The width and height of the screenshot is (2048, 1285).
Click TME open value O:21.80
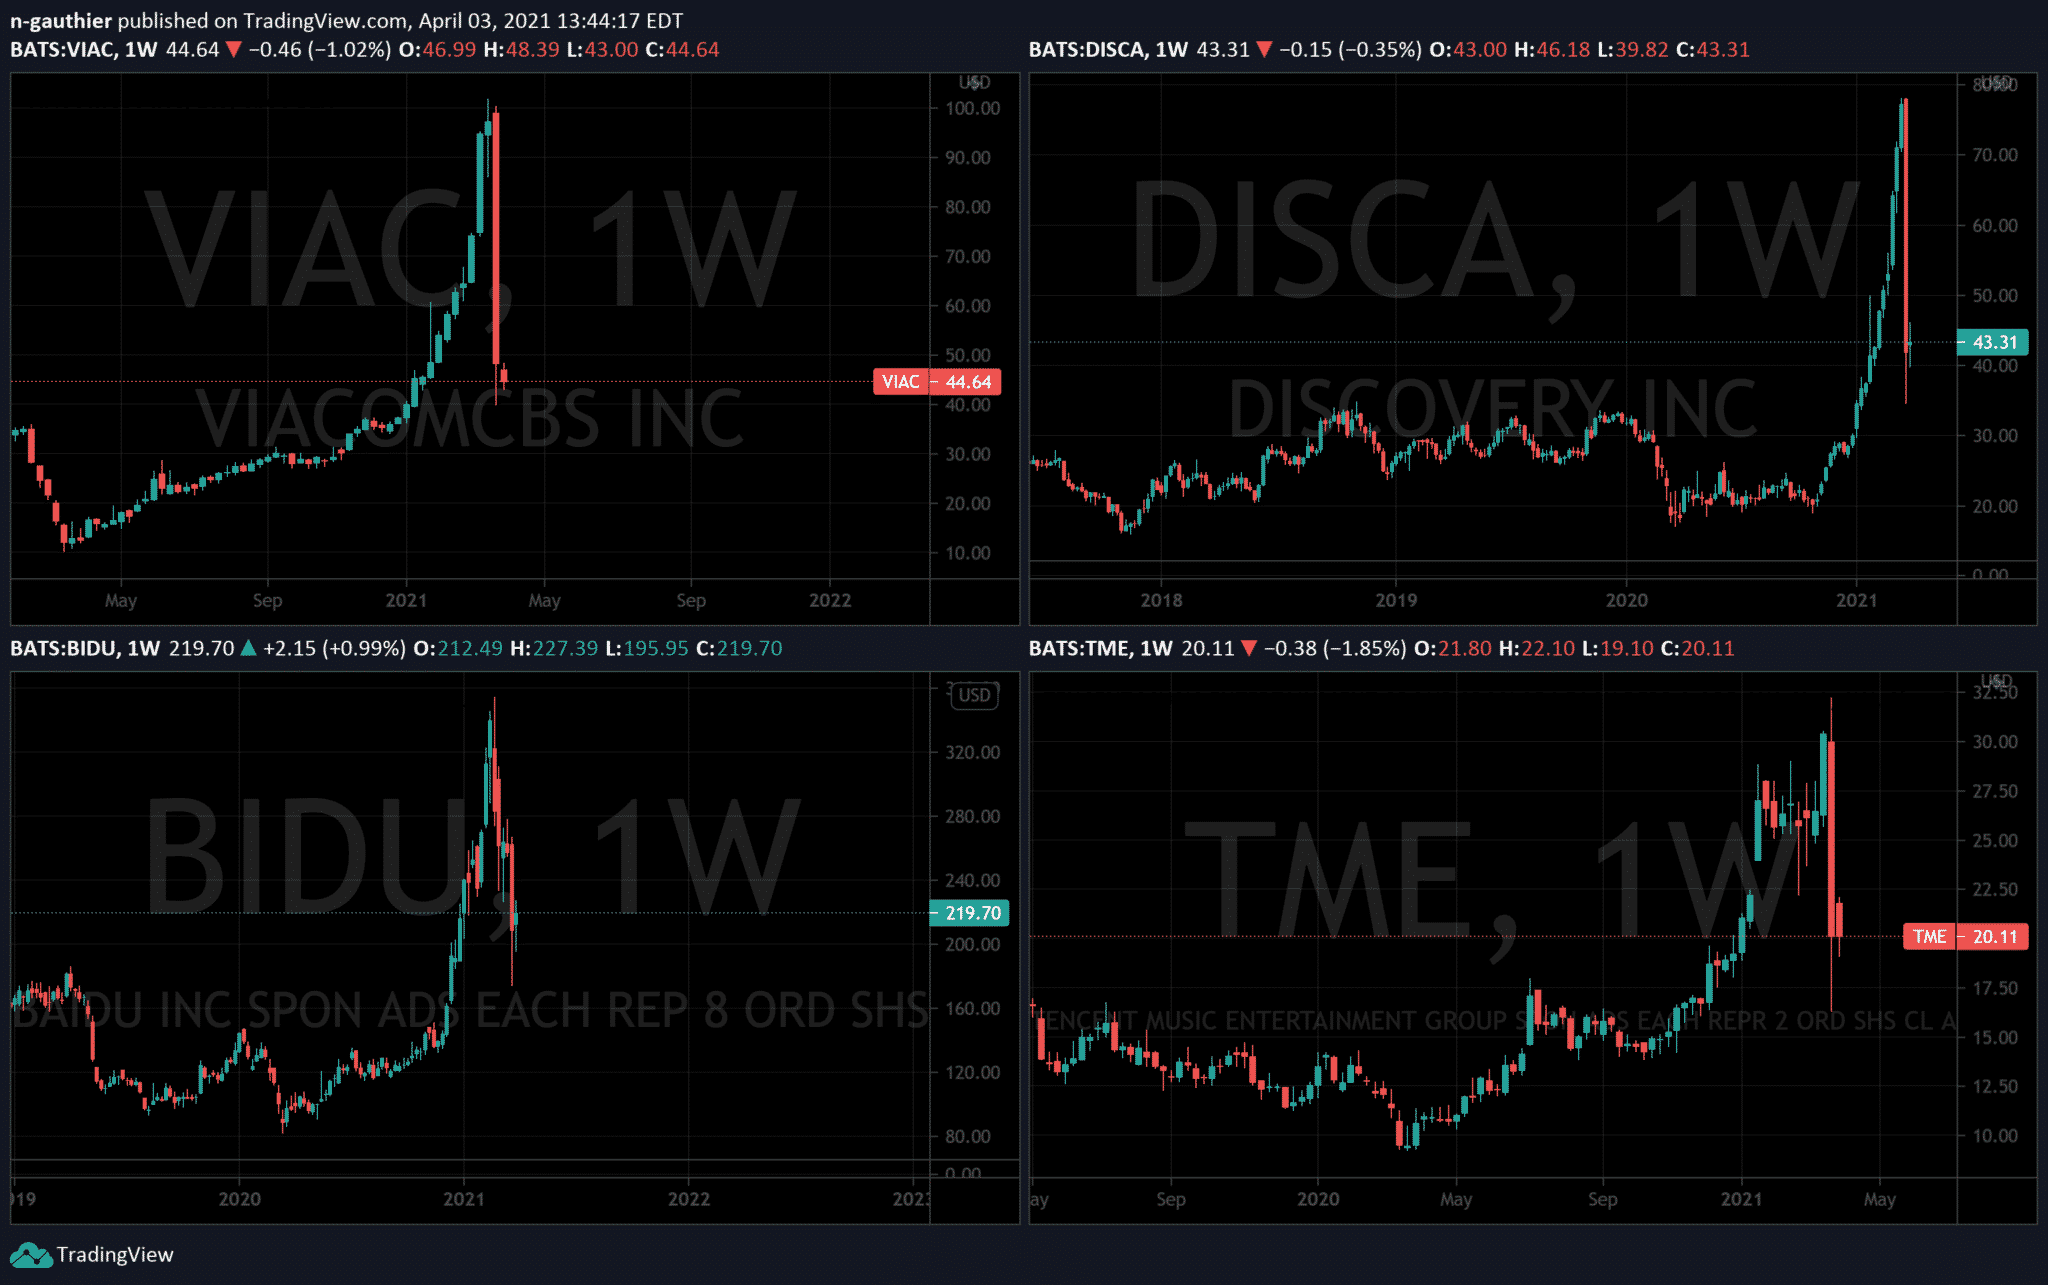click(1453, 649)
